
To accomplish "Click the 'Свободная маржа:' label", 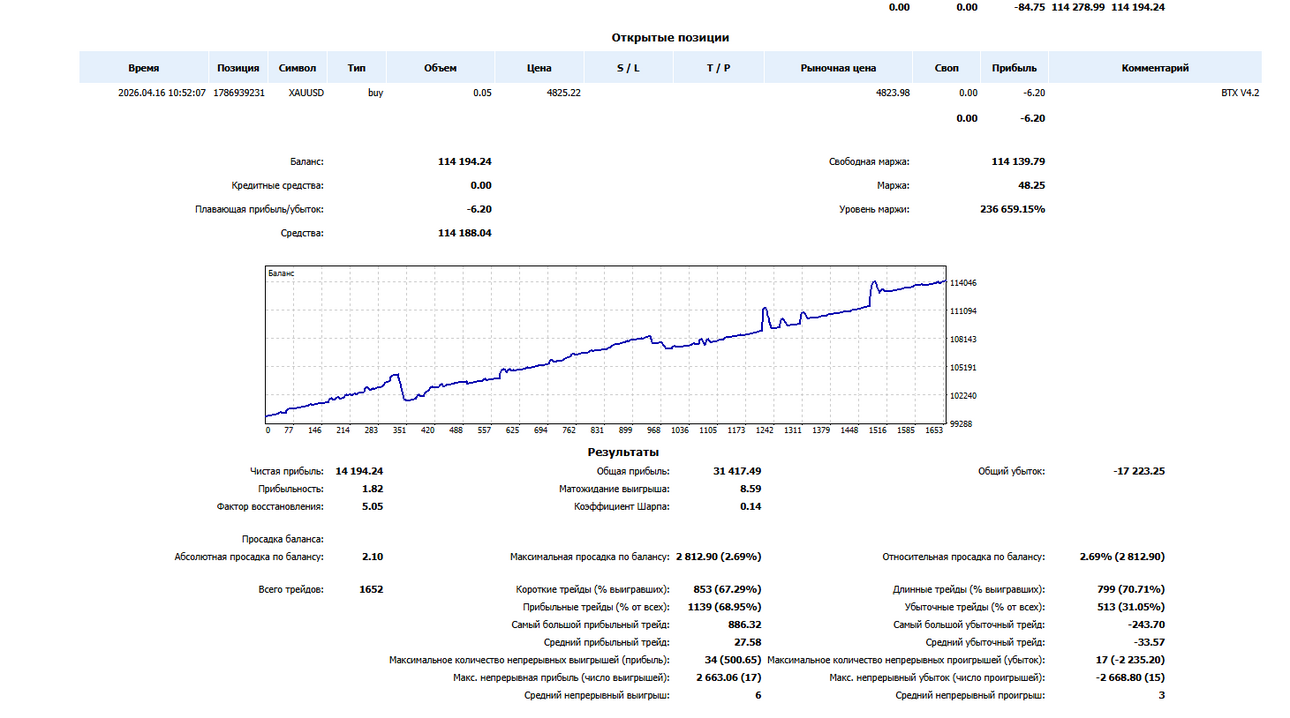I will point(869,161).
